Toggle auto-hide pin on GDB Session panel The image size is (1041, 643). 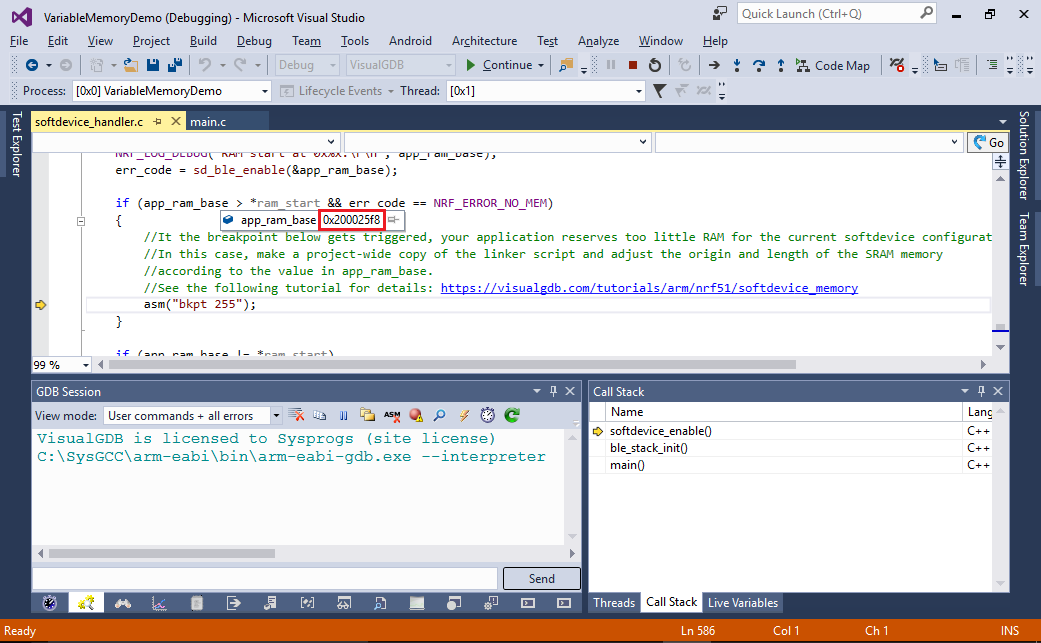coord(553,392)
